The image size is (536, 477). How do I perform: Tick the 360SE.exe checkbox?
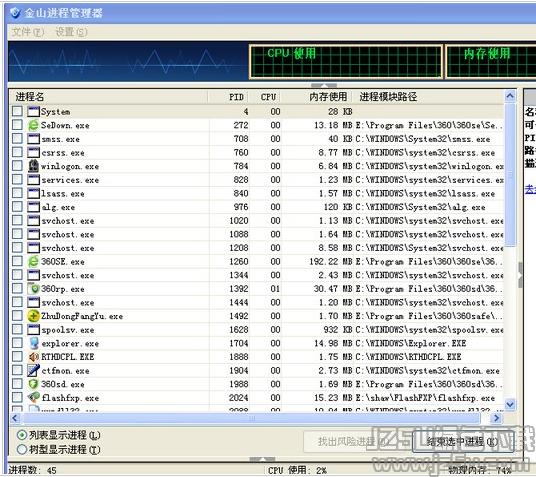coord(17,261)
